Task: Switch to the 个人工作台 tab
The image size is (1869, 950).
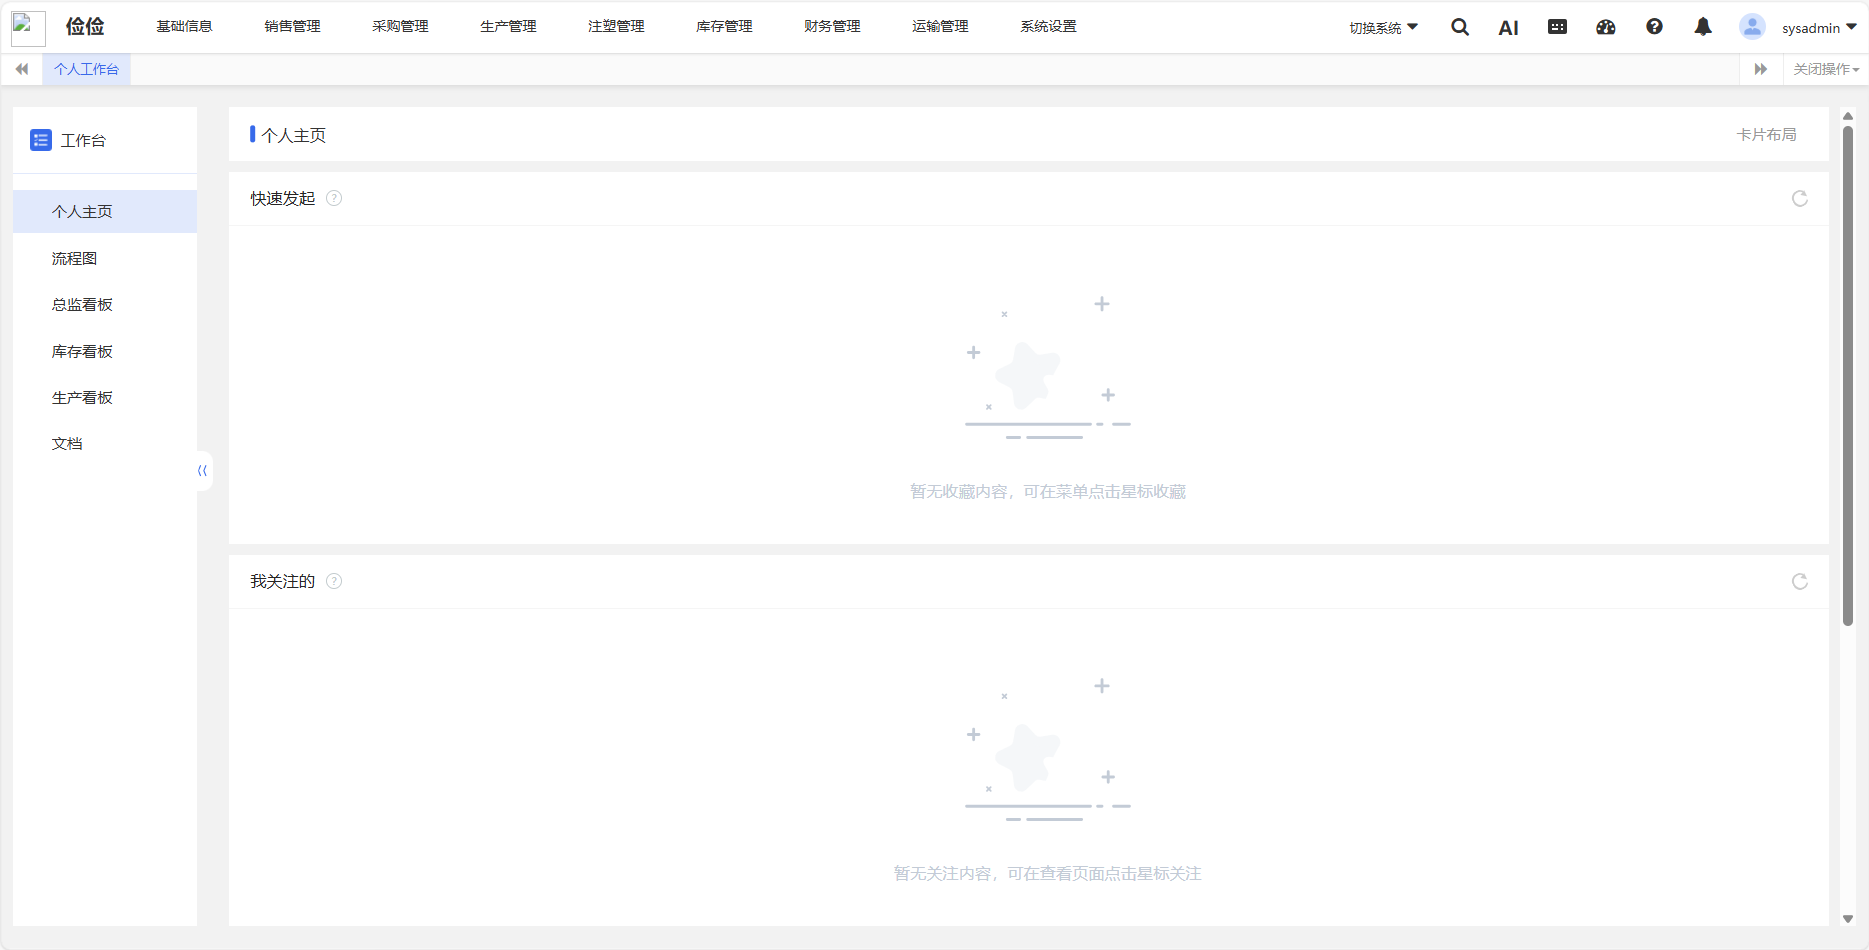Action: pyautogui.click(x=86, y=69)
